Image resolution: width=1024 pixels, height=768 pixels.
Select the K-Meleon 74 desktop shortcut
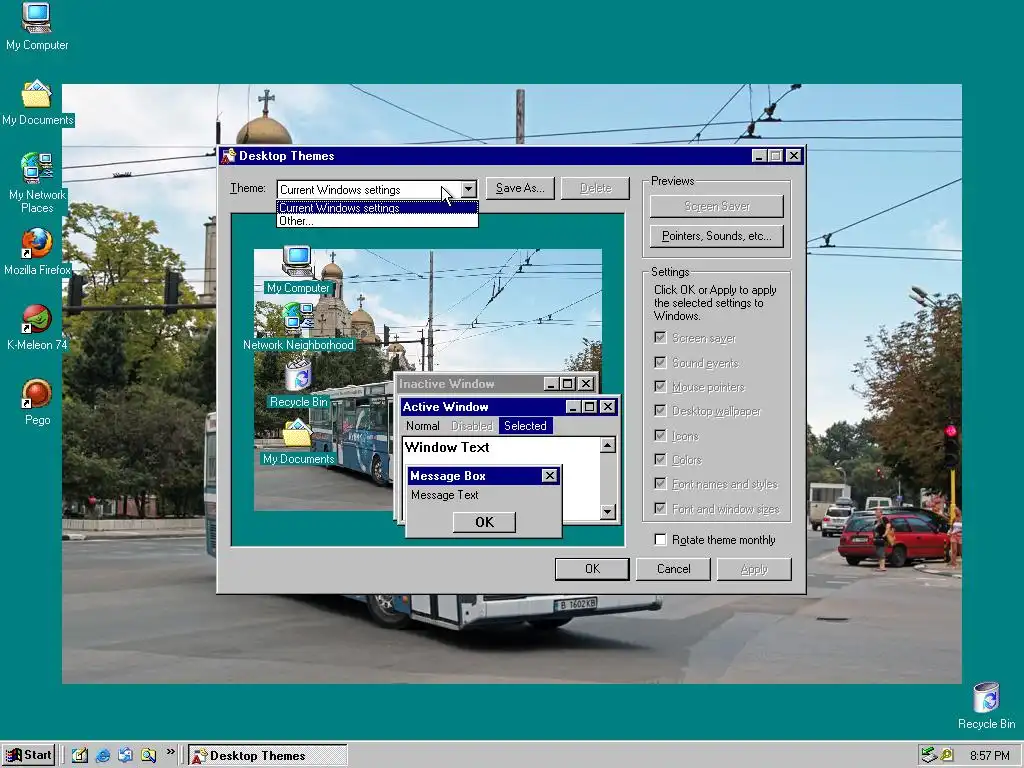[37, 327]
